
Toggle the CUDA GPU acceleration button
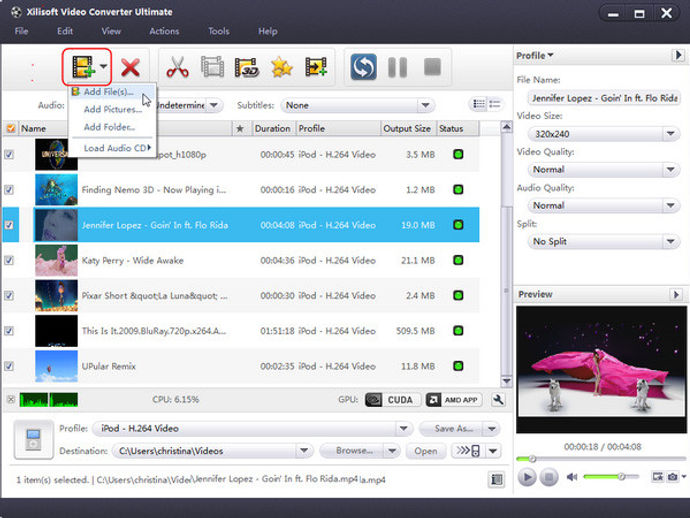pyautogui.click(x=393, y=400)
